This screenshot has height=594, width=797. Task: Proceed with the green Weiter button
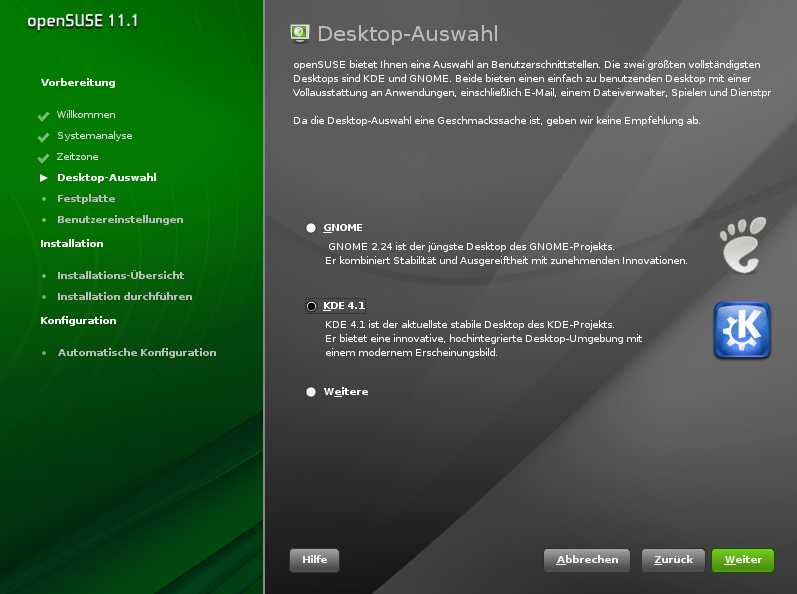click(x=743, y=560)
